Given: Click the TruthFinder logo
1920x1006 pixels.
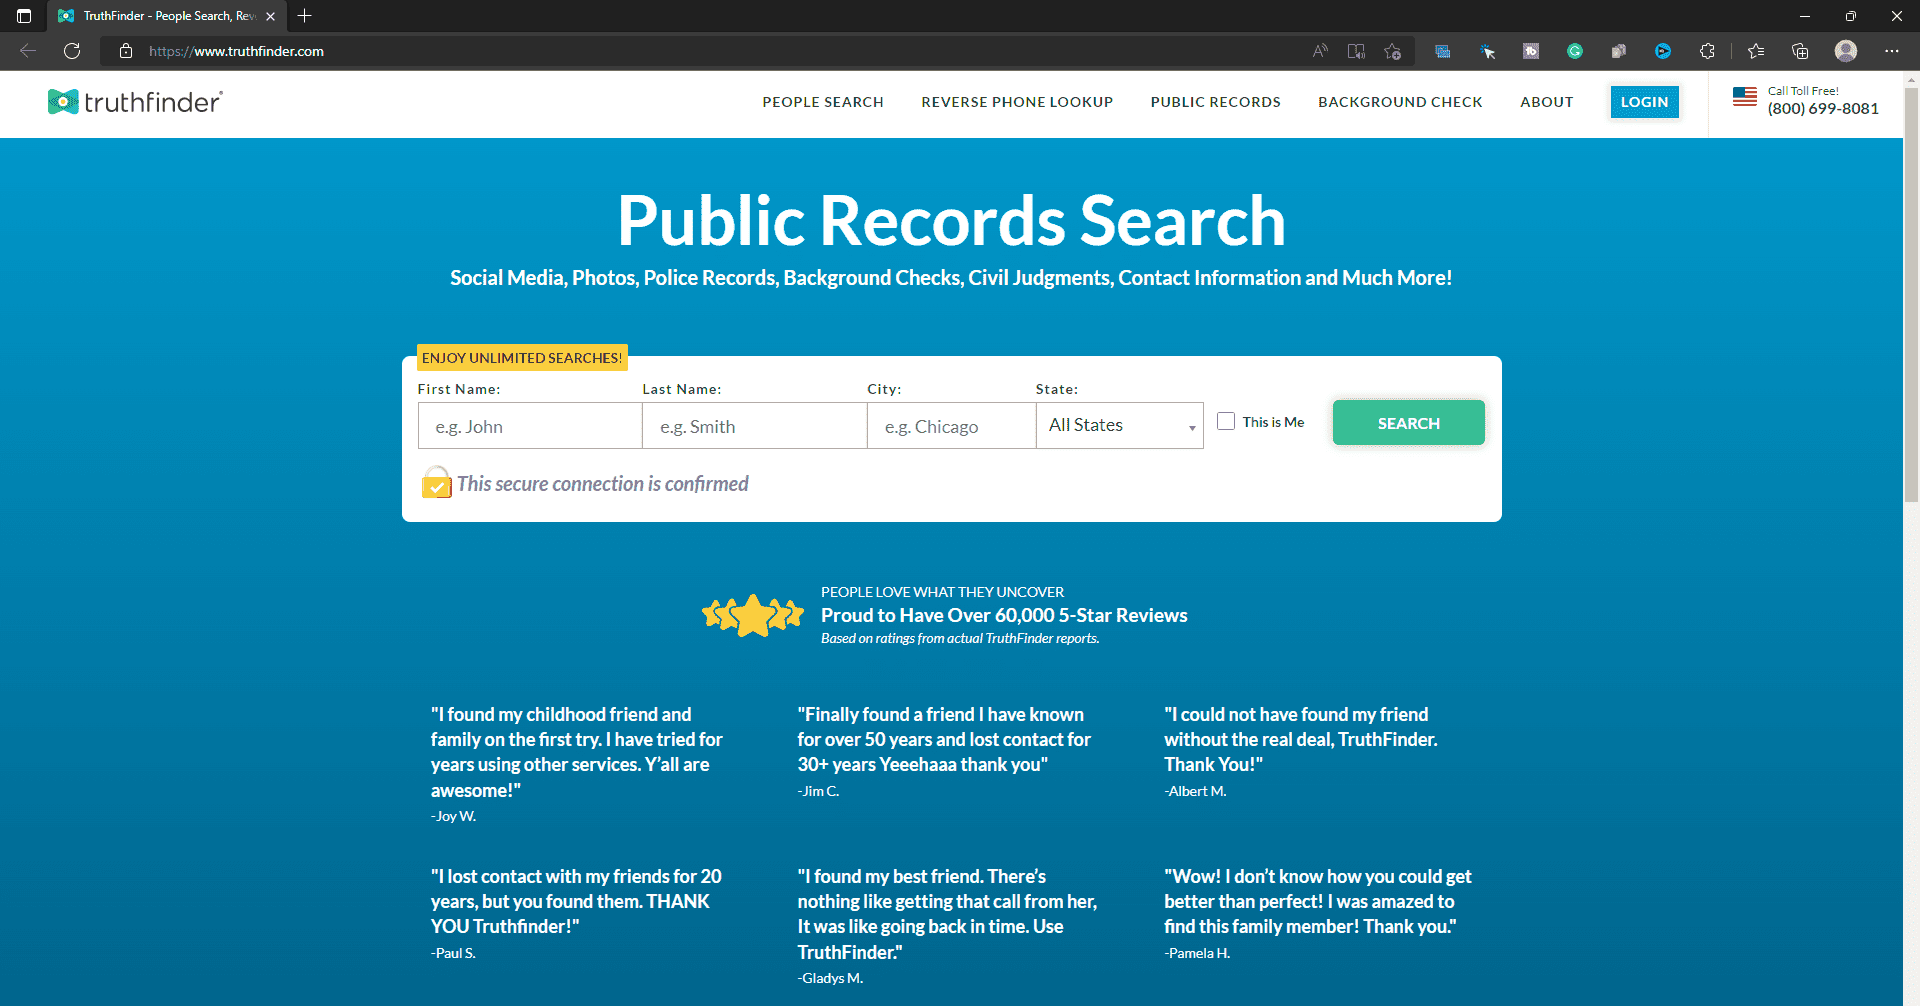Looking at the screenshot, I should (135, 102).
